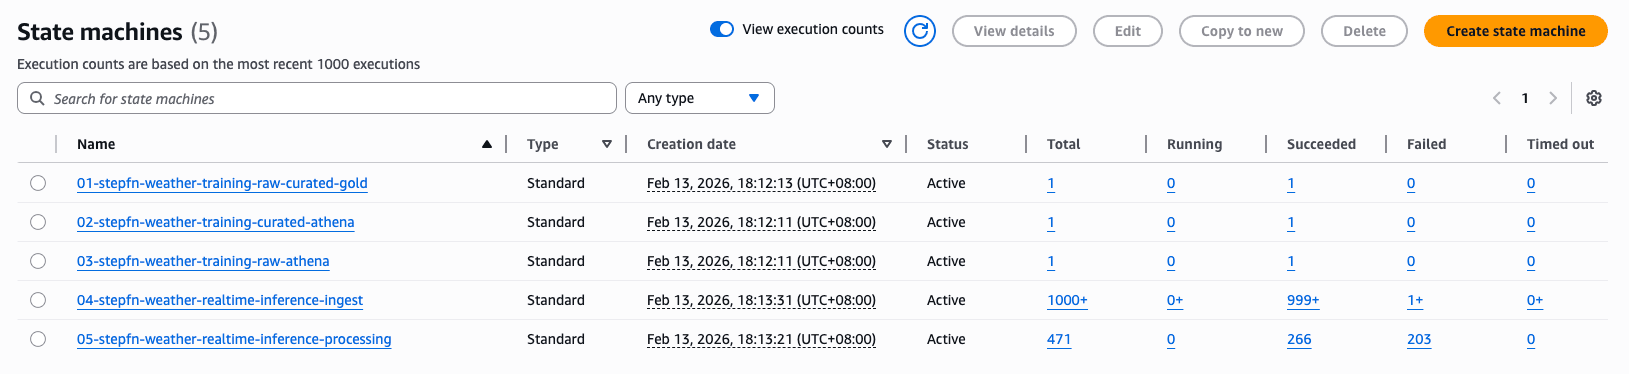Image resolution: width=1629 pixels, height=374 pixels.
Task: Click the Status column header
Action: [947, 144]
